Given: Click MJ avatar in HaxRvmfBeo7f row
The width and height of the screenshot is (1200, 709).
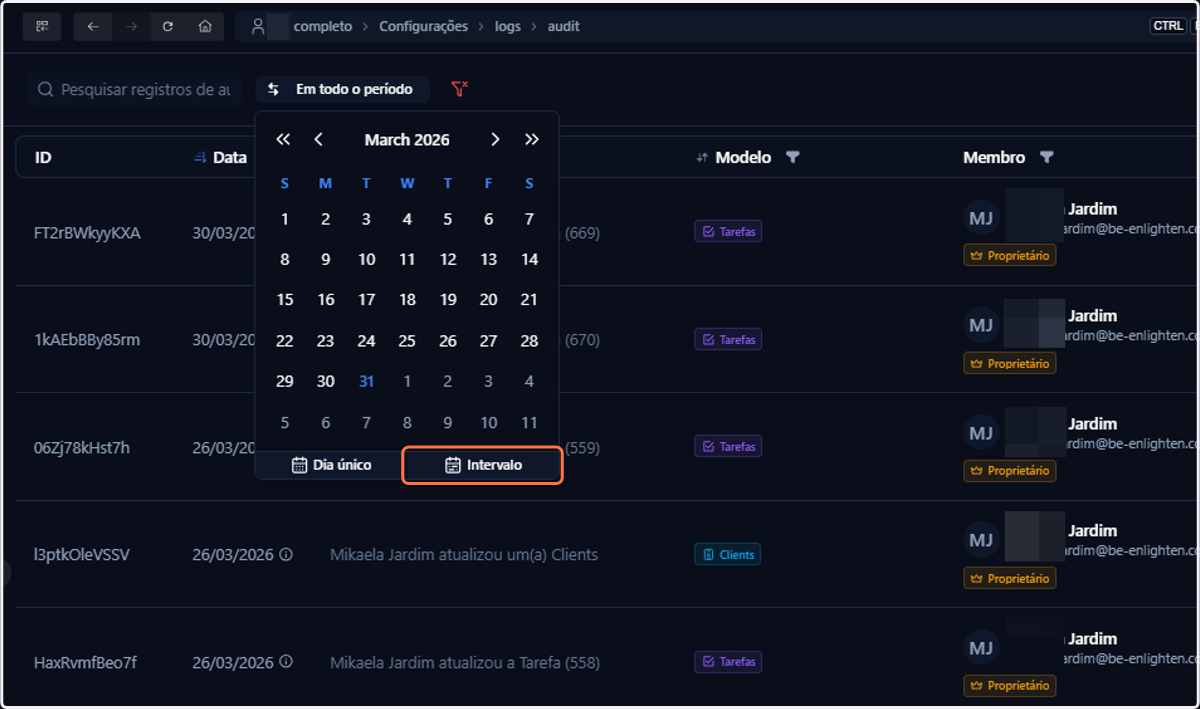Looking at the screenshot, I should coord(981,647).
